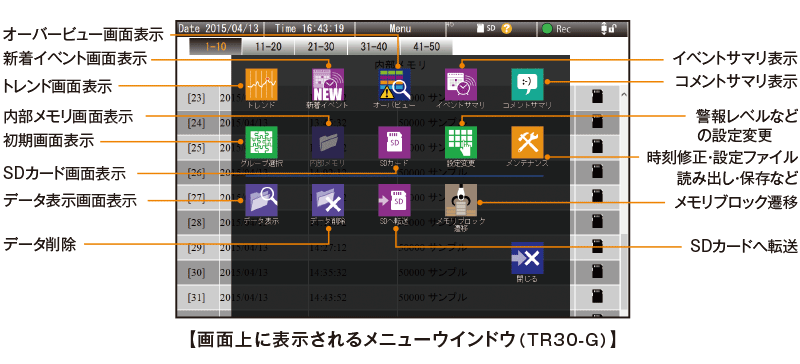Click the time 14:43:52 cell
The height and width of the screenshot is (364, 800).
click(x=328, y=297)
